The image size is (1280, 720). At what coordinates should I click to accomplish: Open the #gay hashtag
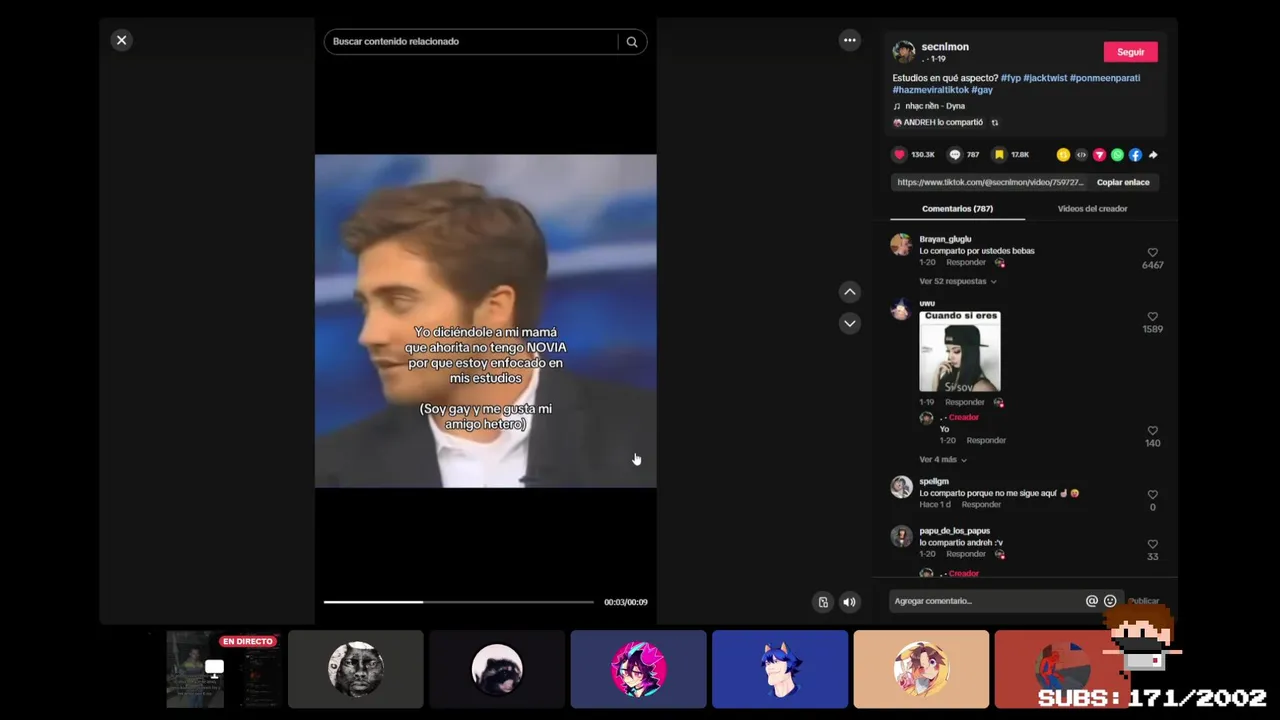click(982, 90)
